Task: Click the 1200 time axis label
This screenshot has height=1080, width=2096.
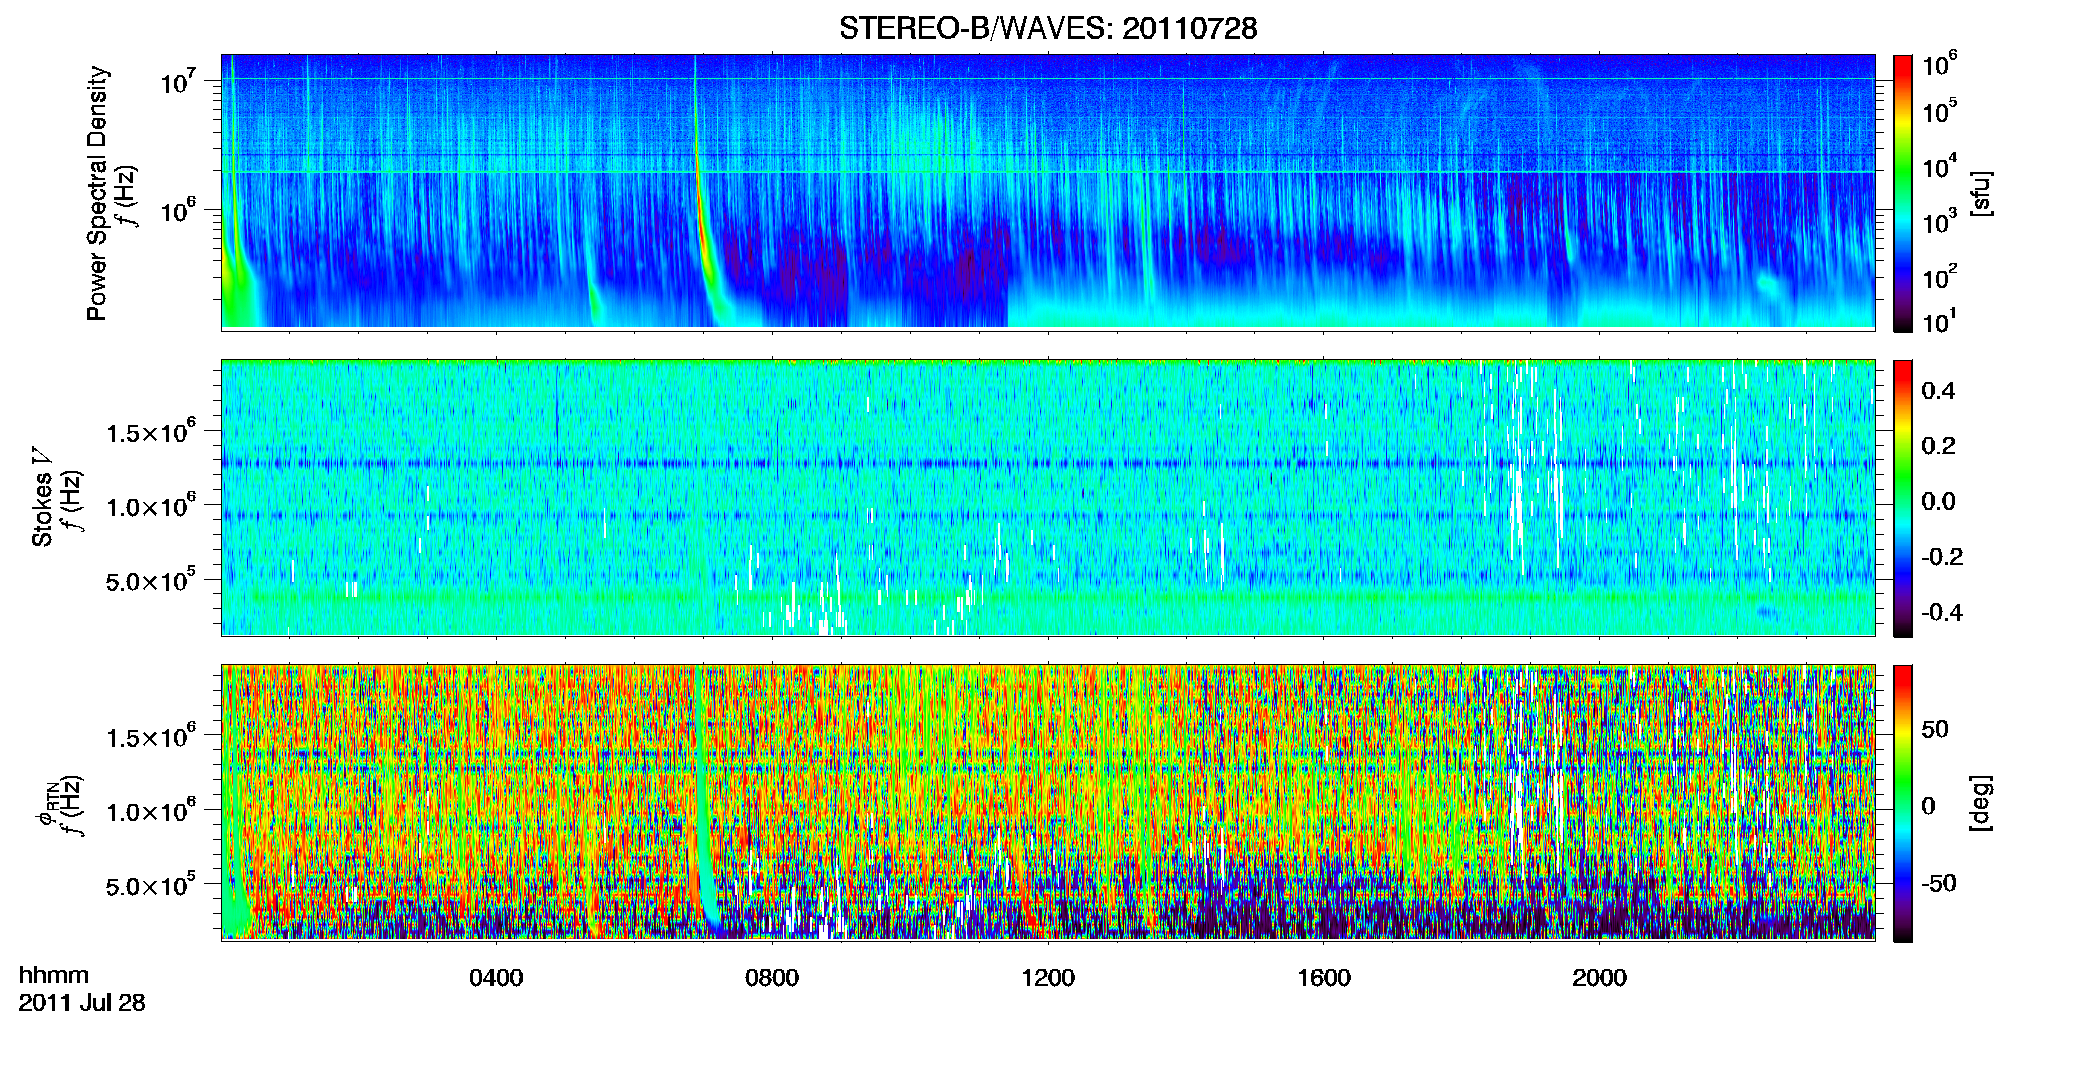Action: [1048, 977]
